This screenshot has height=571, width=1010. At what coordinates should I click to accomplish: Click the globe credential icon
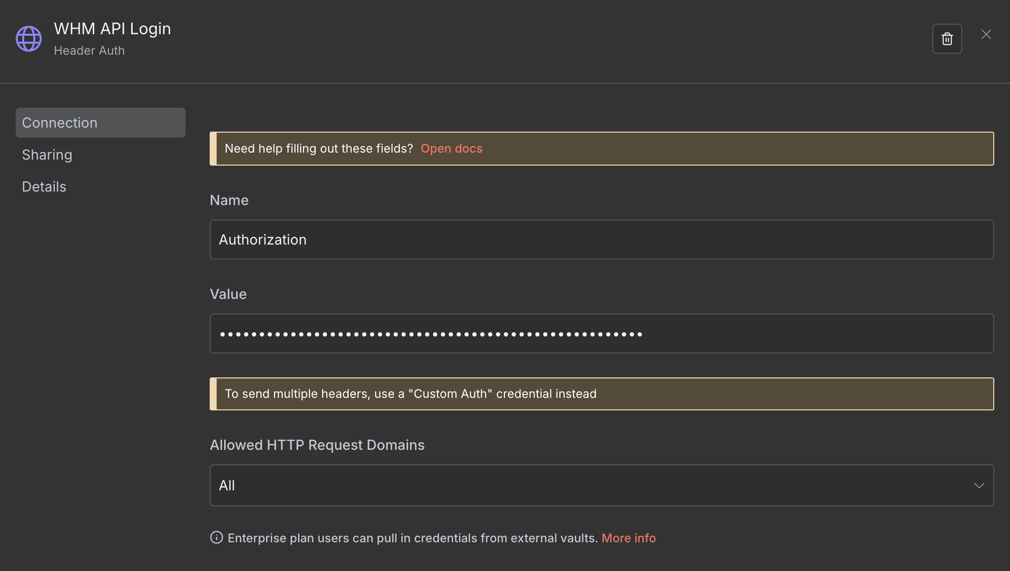[29, 39]
